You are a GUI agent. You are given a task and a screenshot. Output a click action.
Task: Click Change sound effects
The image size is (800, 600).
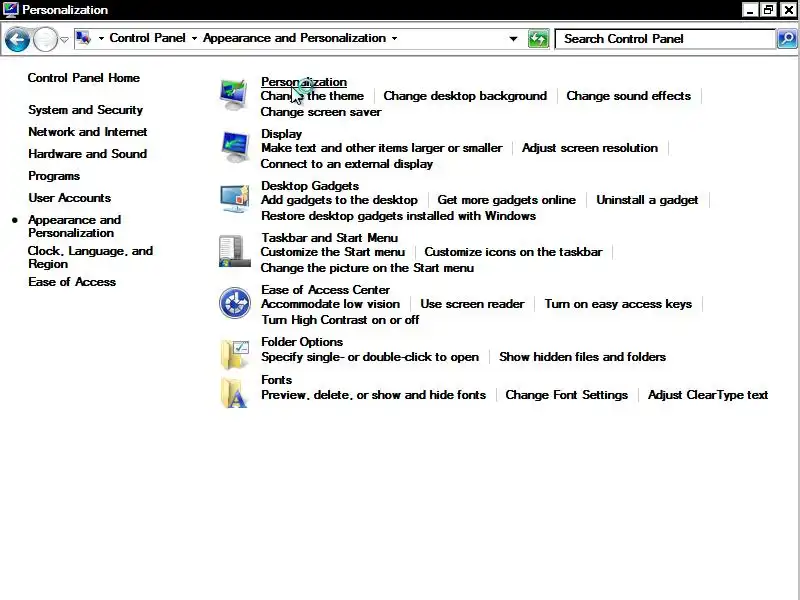629,96
